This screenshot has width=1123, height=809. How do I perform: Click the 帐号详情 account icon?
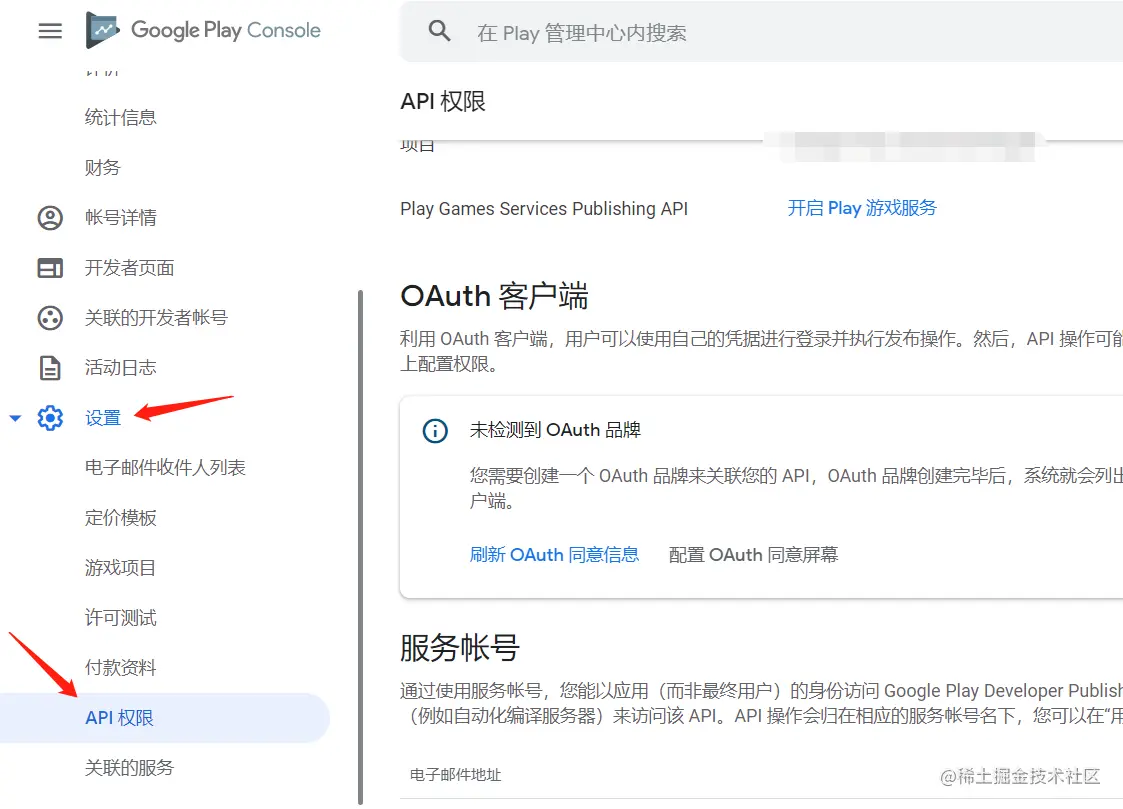click(x=50, y=218)
